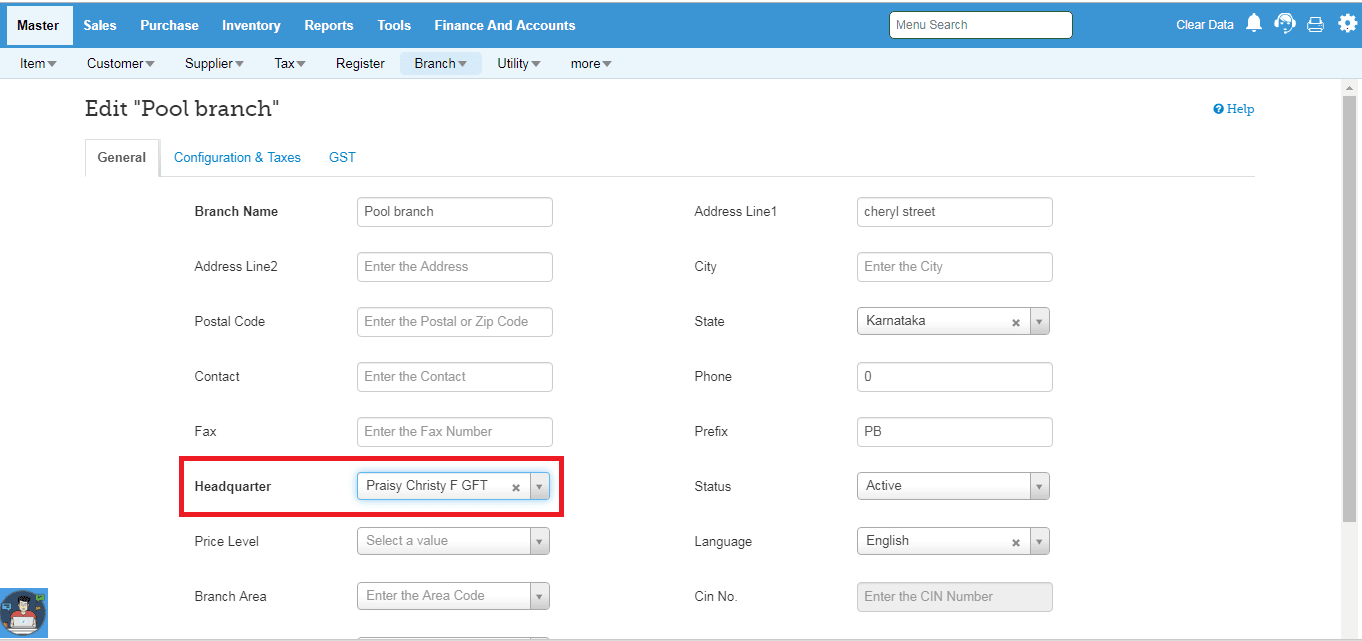Click the printer icon
The image size is (1362, 641).
point(1316,25)
